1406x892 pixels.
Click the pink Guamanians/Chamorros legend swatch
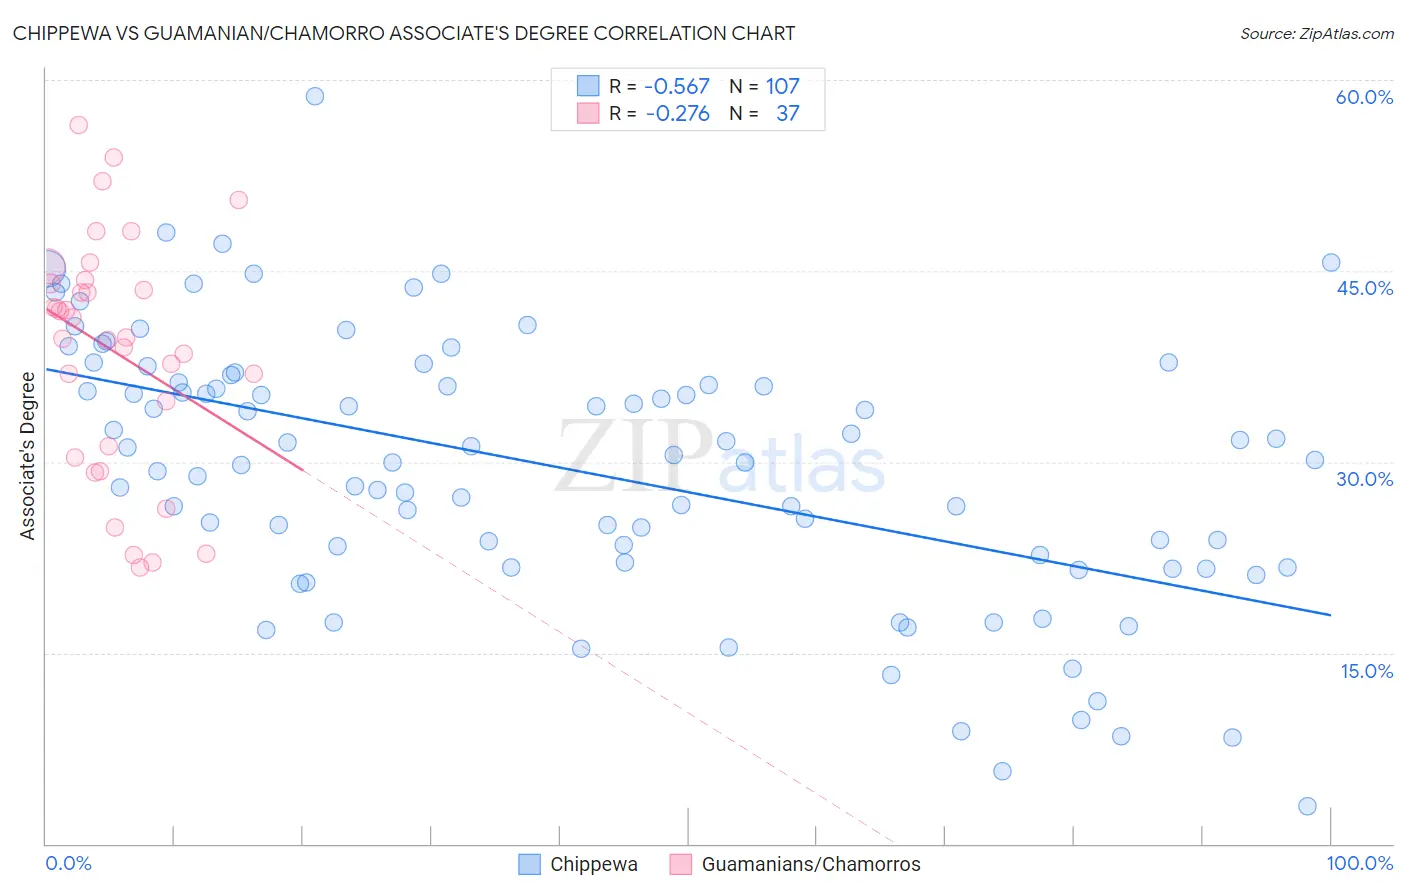click(681, 864)
